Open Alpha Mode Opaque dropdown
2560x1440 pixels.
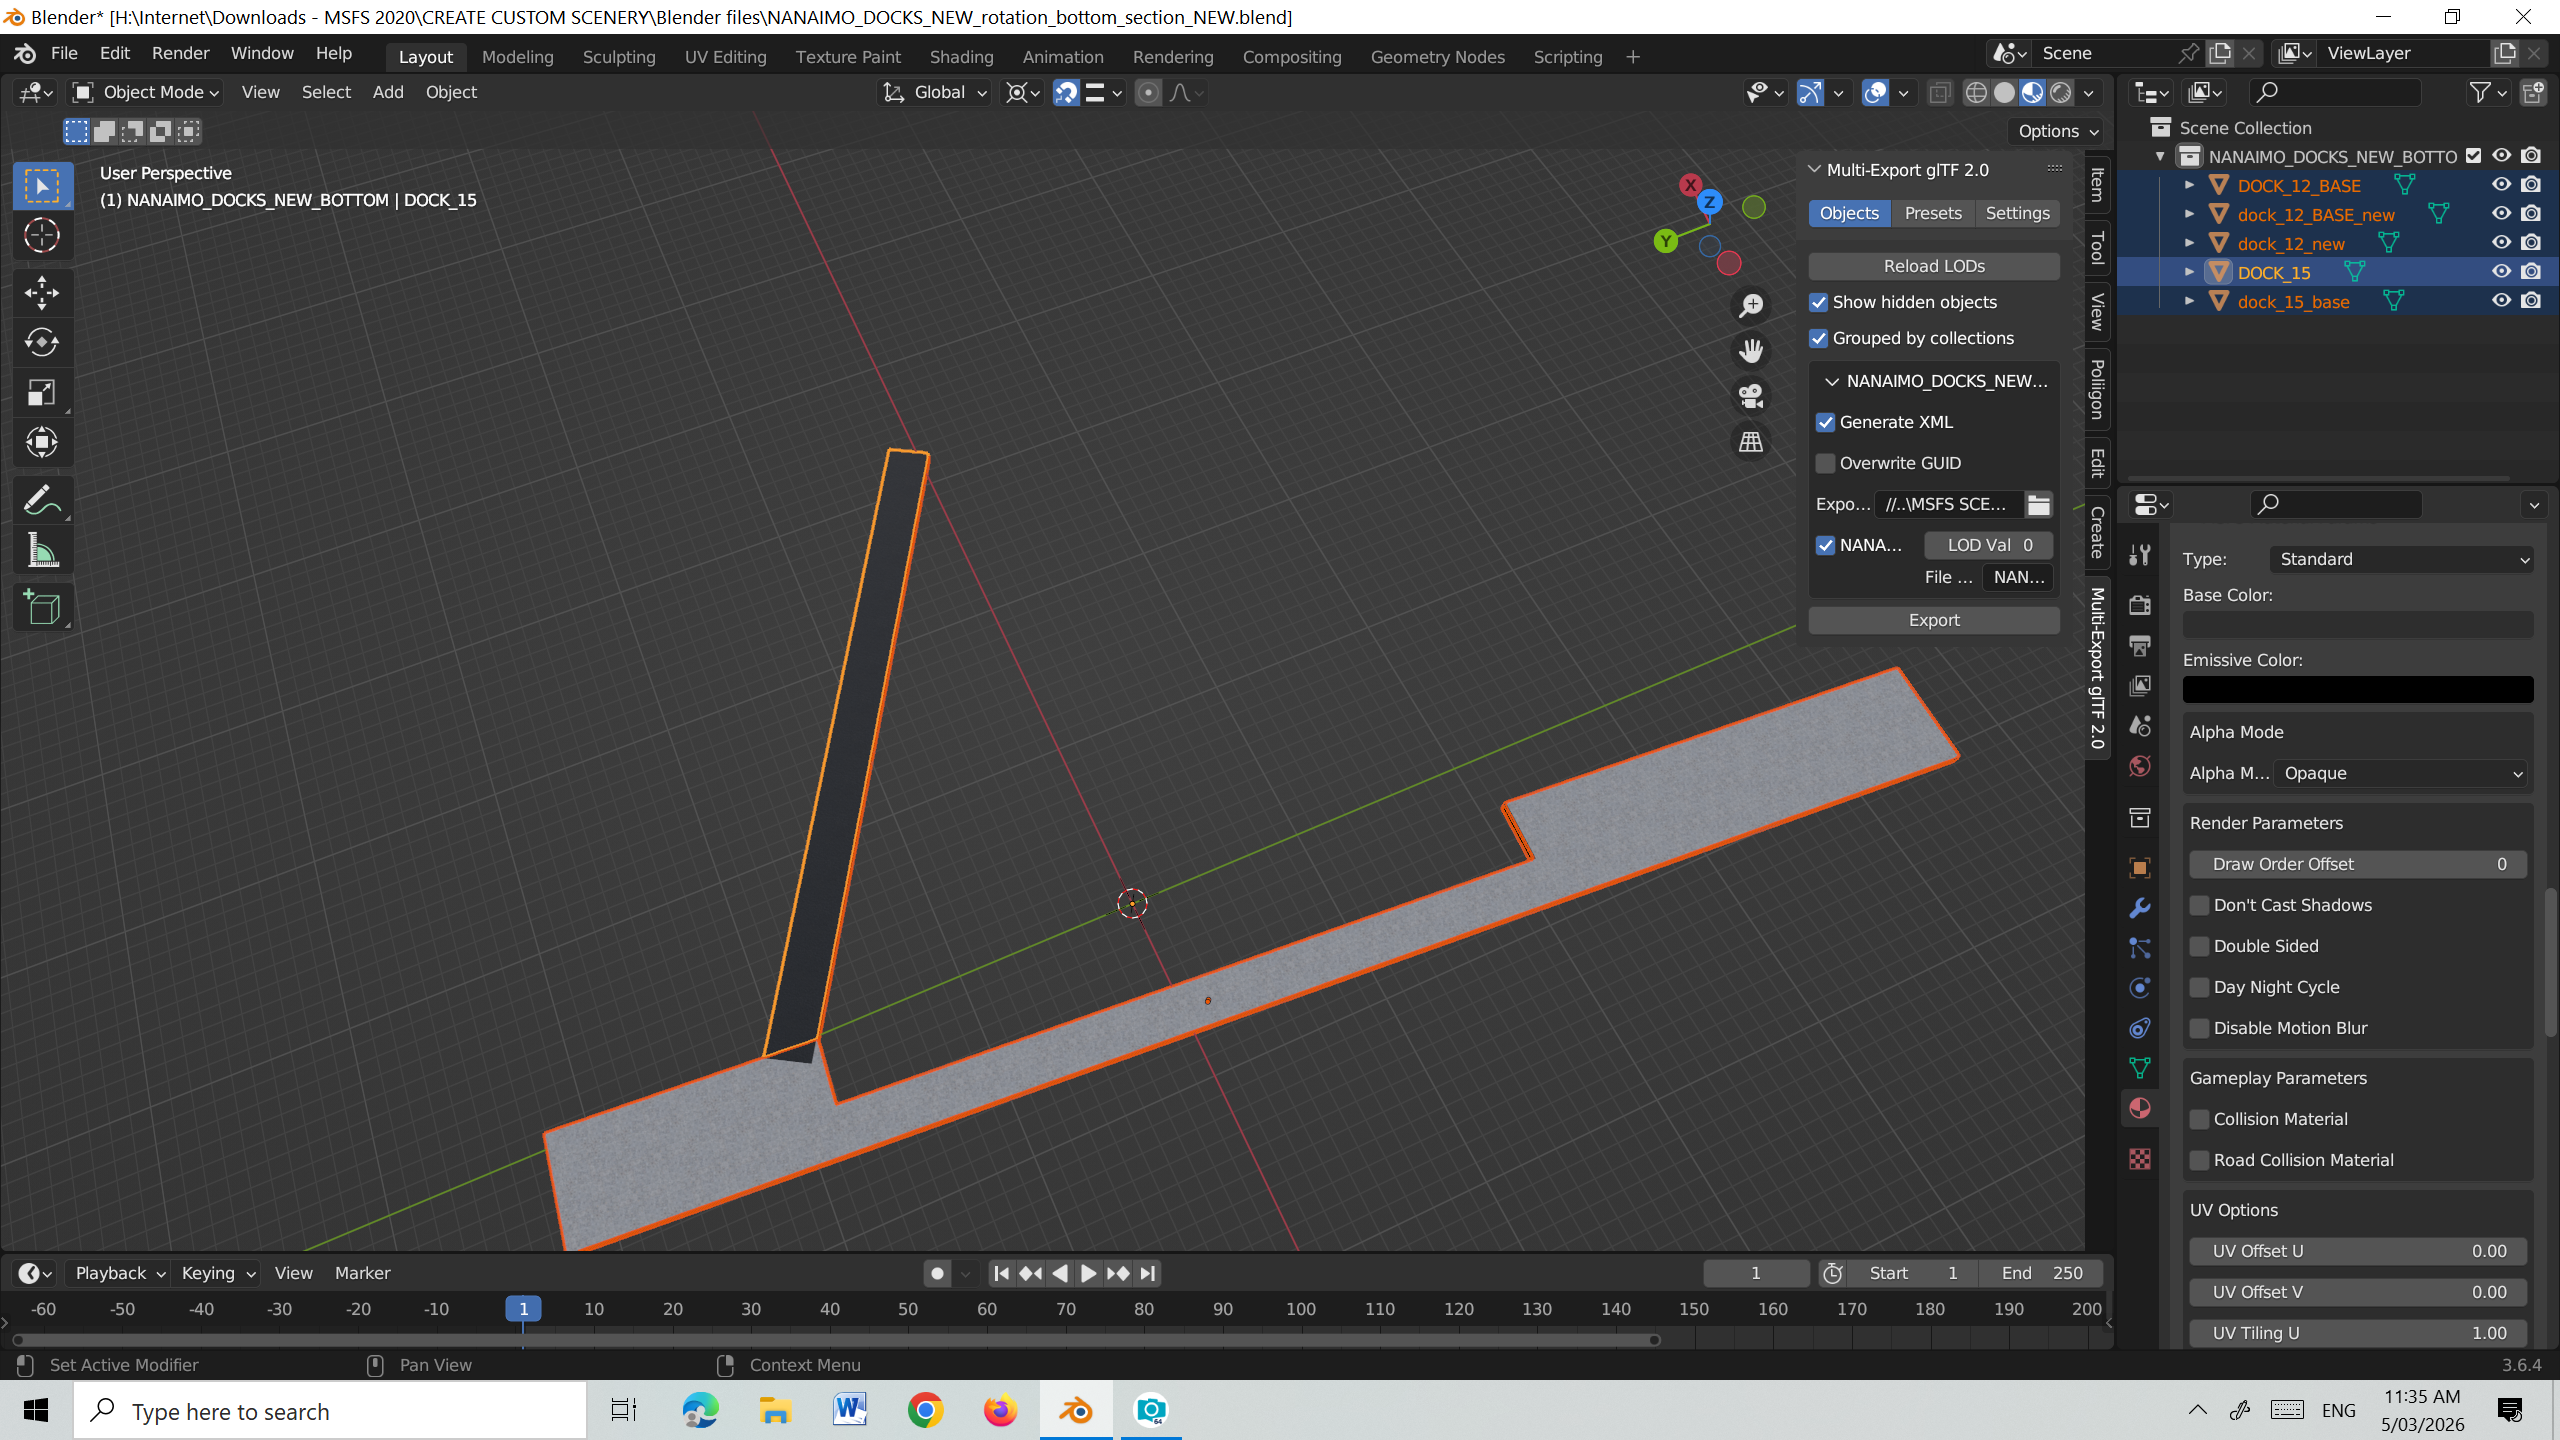tap(2401, 774)
